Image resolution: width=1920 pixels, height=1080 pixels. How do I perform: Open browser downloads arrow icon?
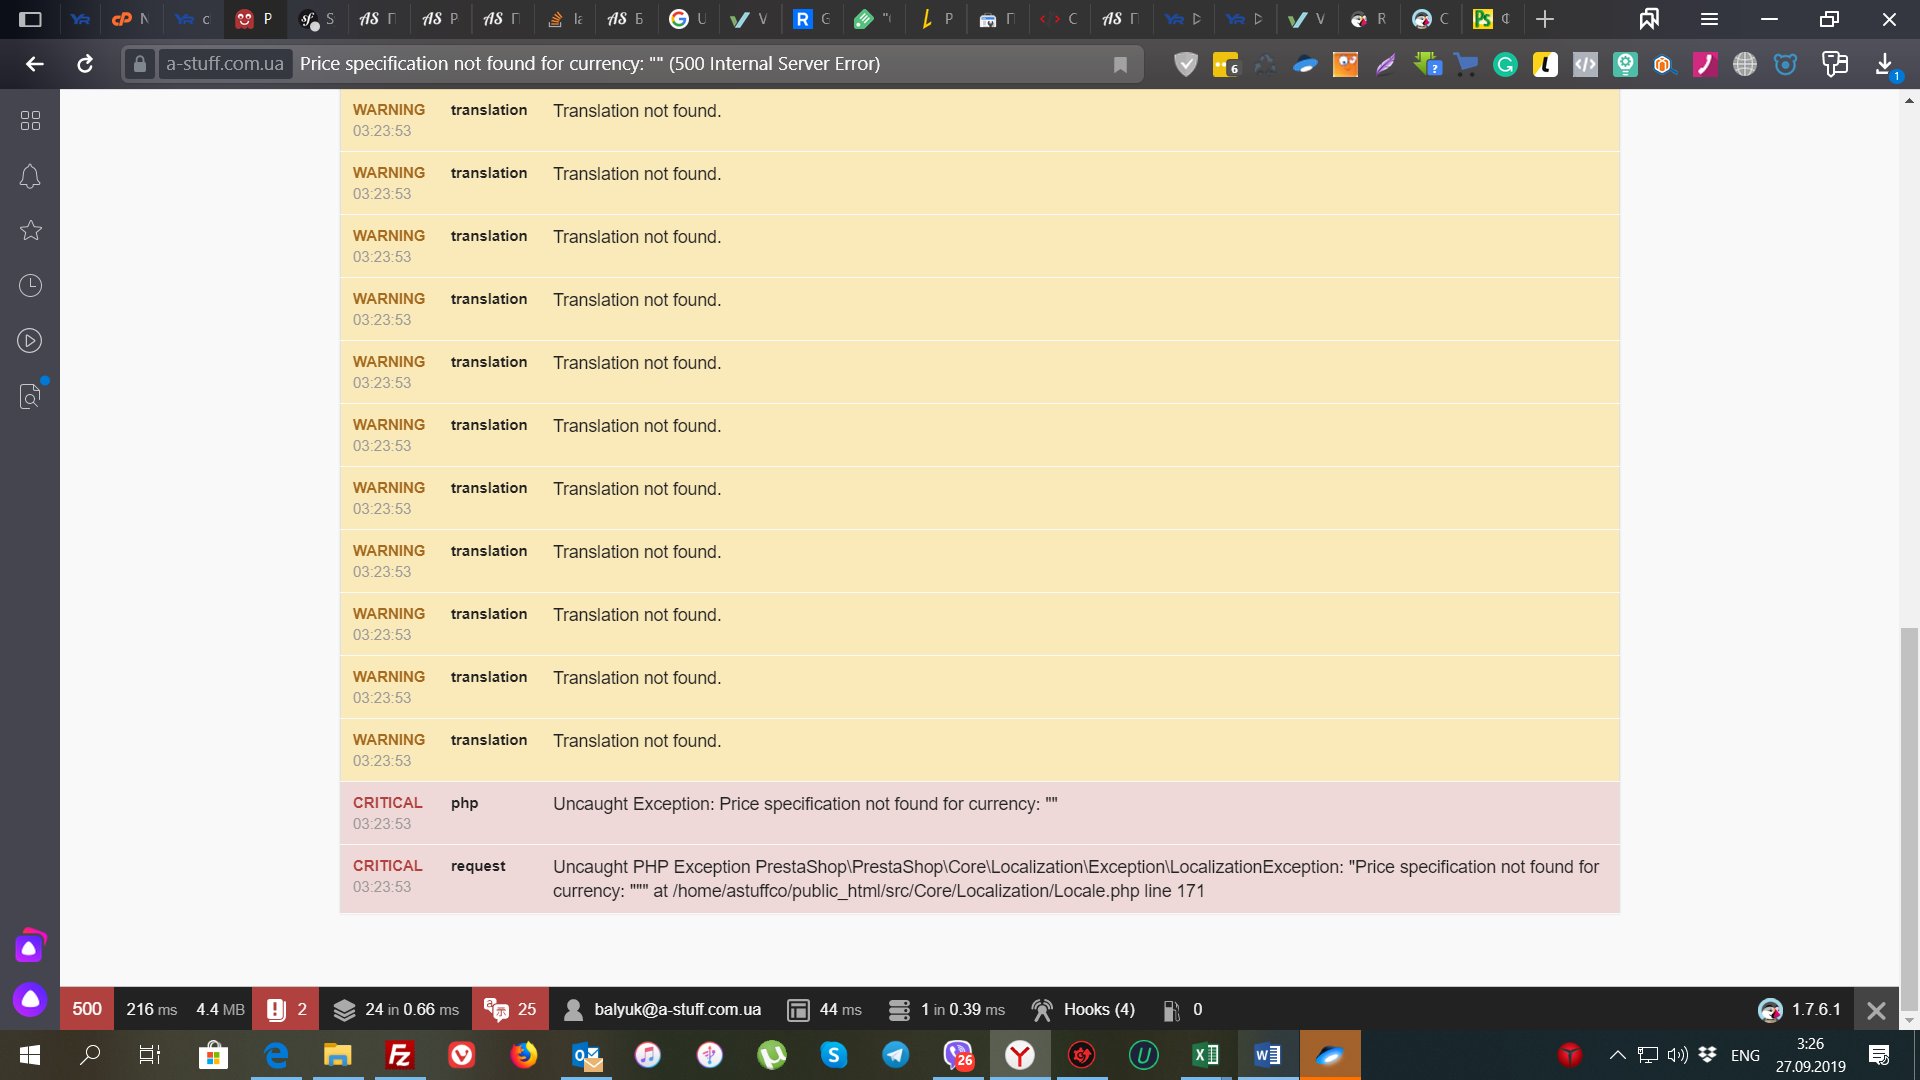(x=1885, y=65)
